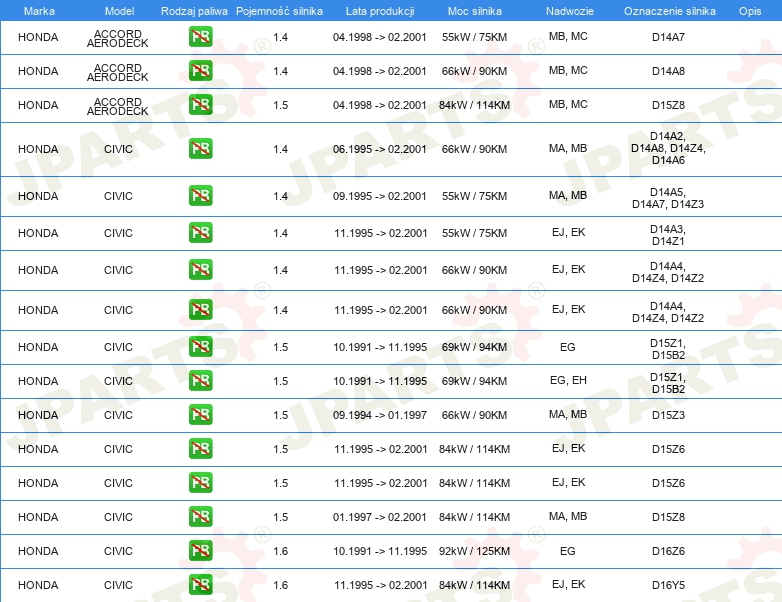Click 84kW / 114KM in Accord Aerodeck row
The image size is (782, 602).
click(474, 105)
